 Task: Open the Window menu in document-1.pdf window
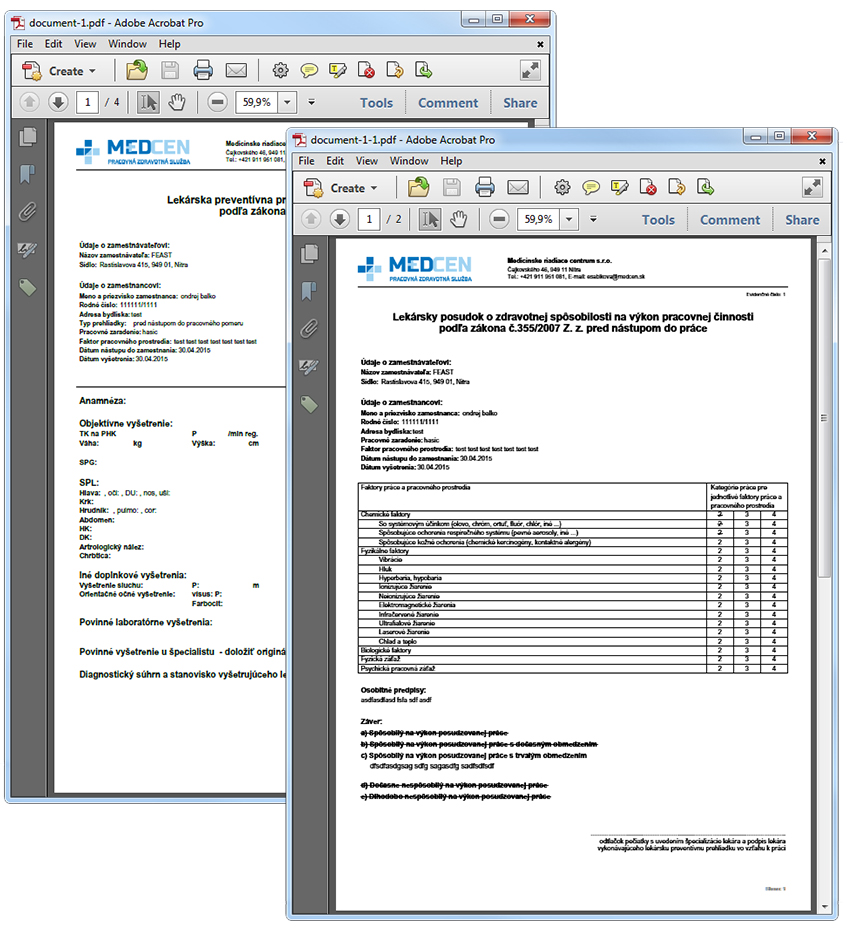tap(127, 44)
